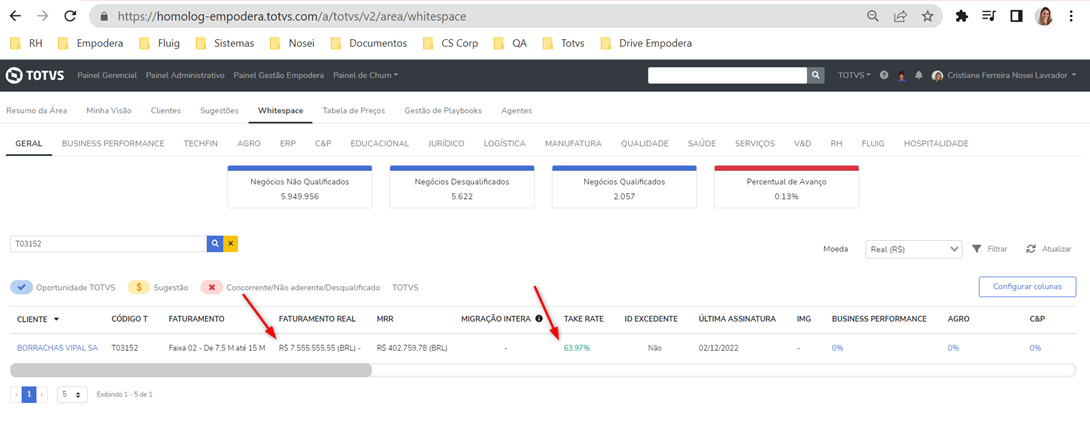Open Chrome profile avatar
This screenshot has height=428, width=1090.
coord(1044,16)
